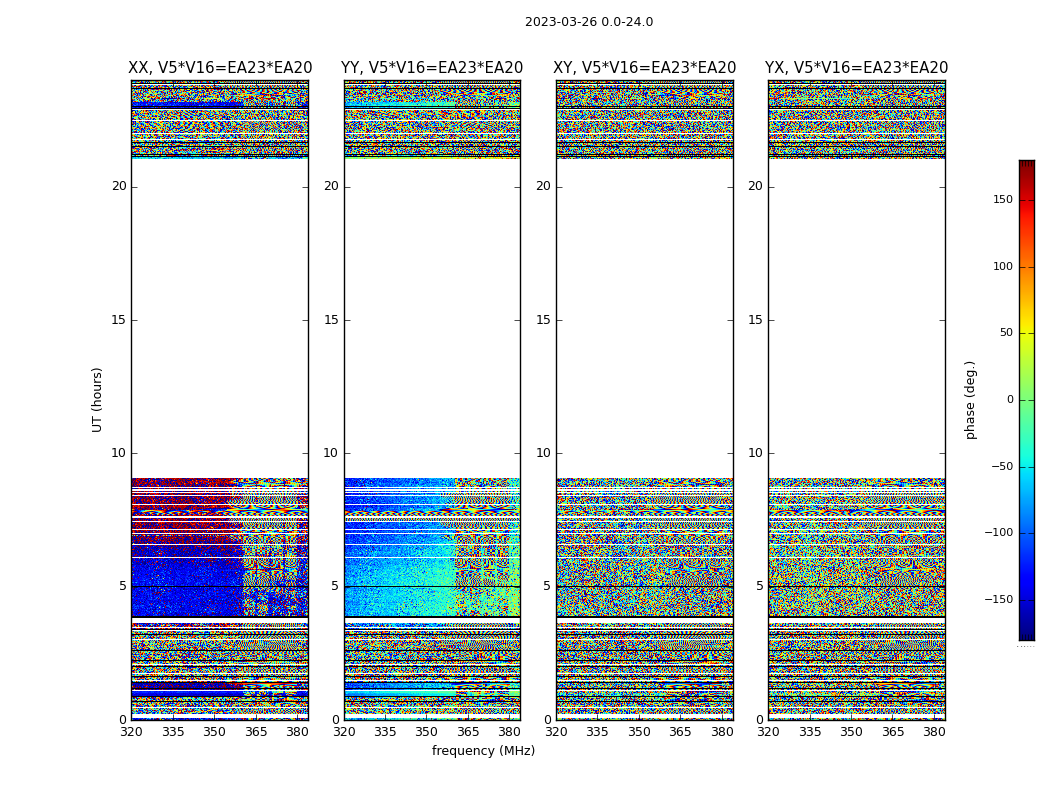Click the 15 hour tick of YY panel
Image resolution: width=1050 pixels, height=800 pixels.
click(x=331, y=320)
